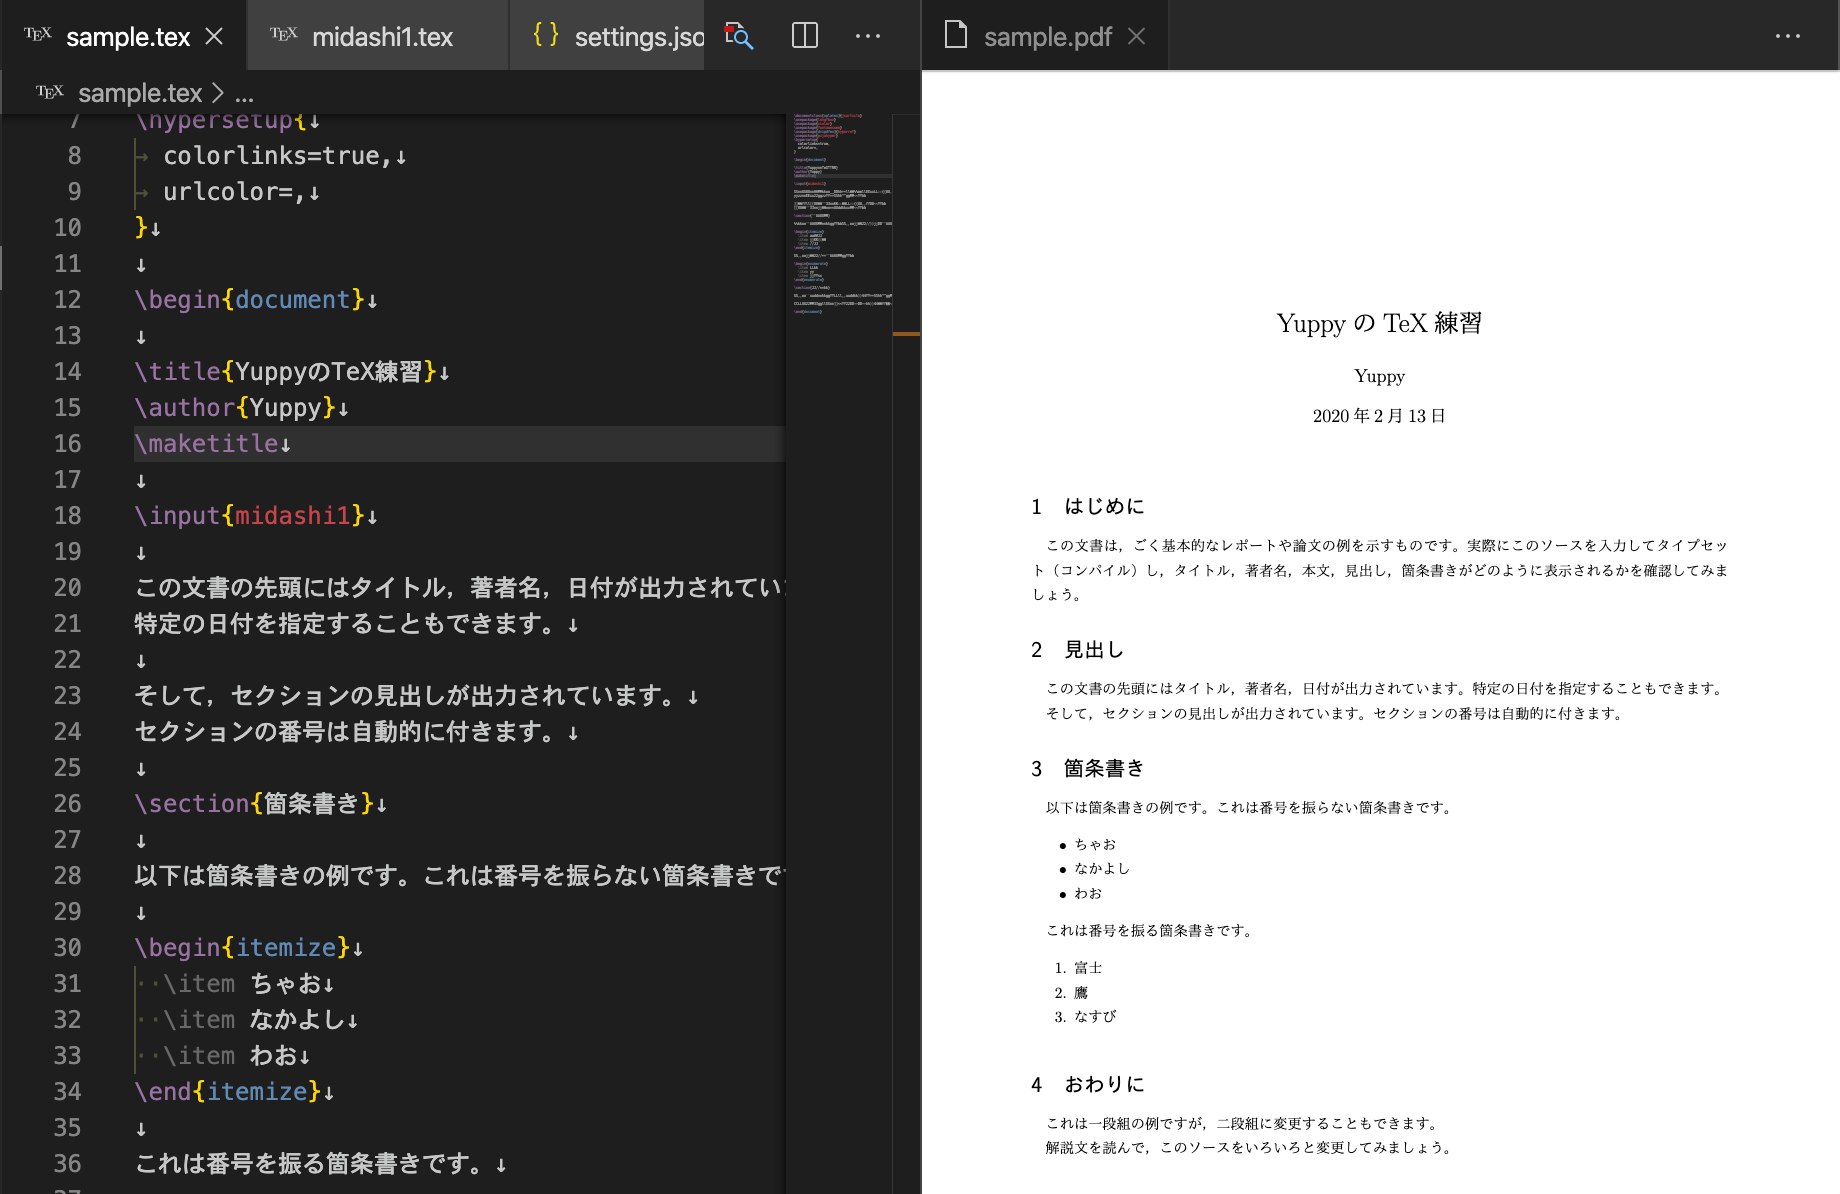Viewport: 1840px width, 1194px height.
Task: Click line number 16 to select that line
Action: pyautogui.click(x=67, y=444)
